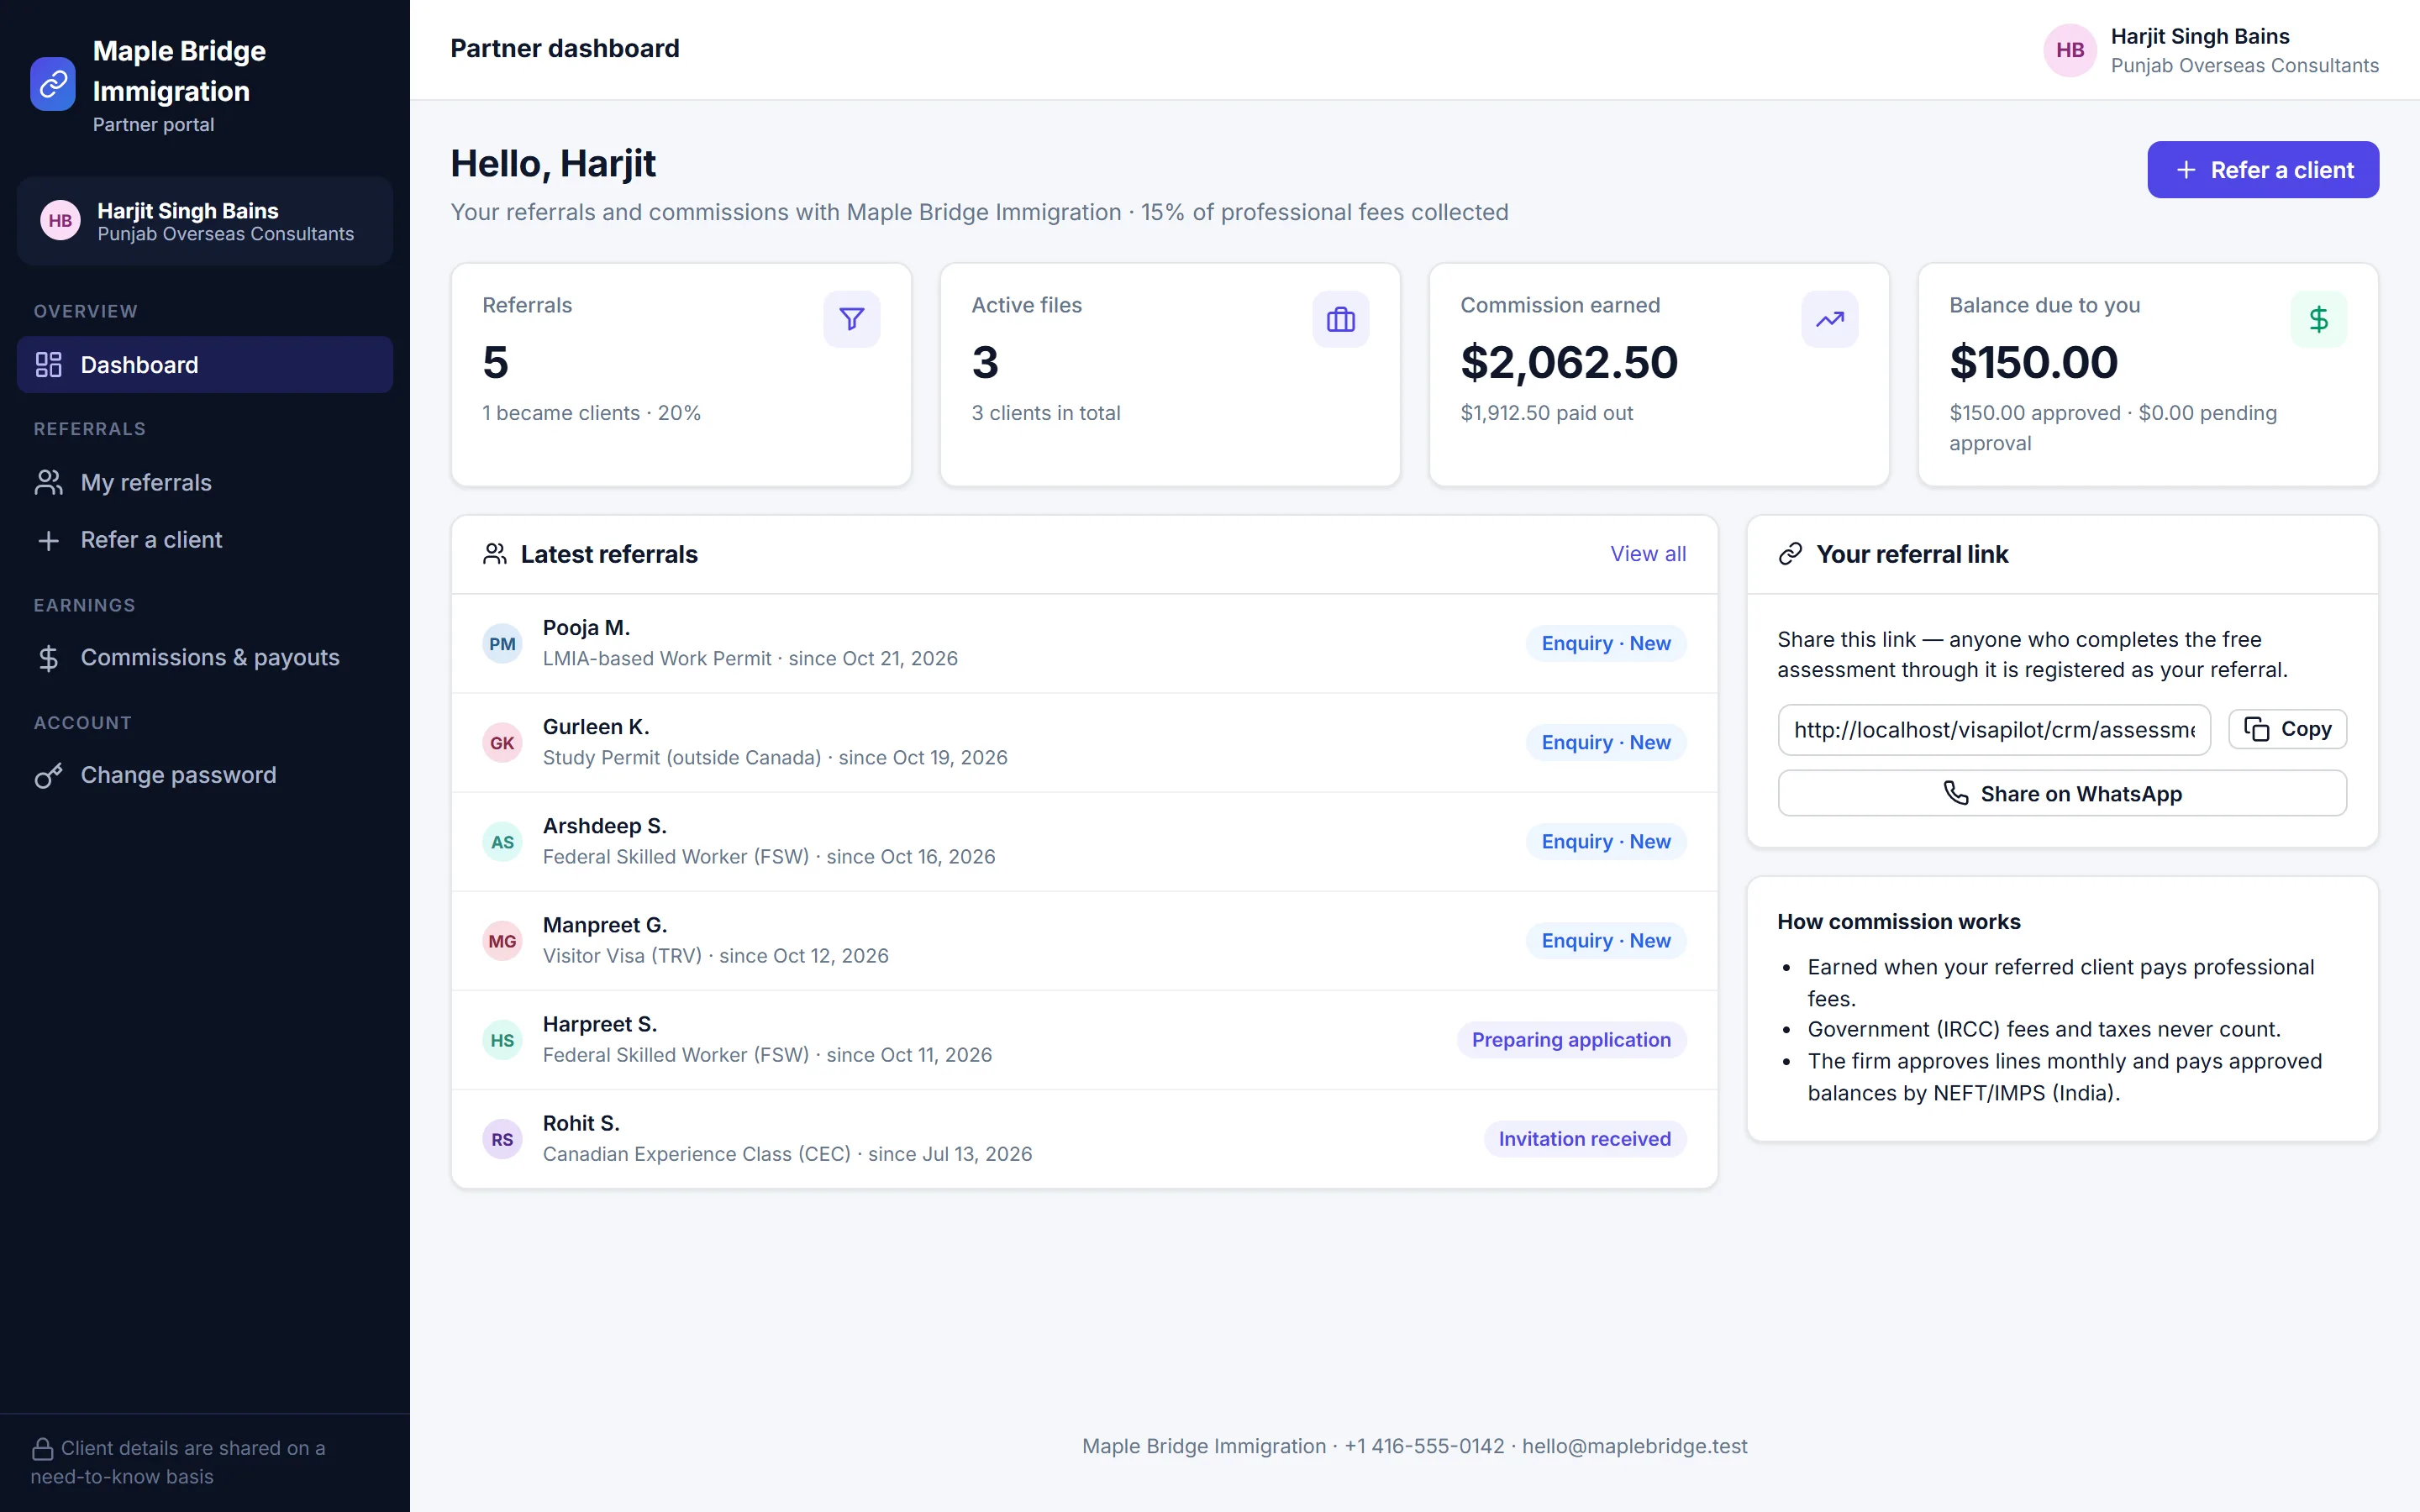
Task: Click the Referrals funnel icon
Action: point(851,319)
